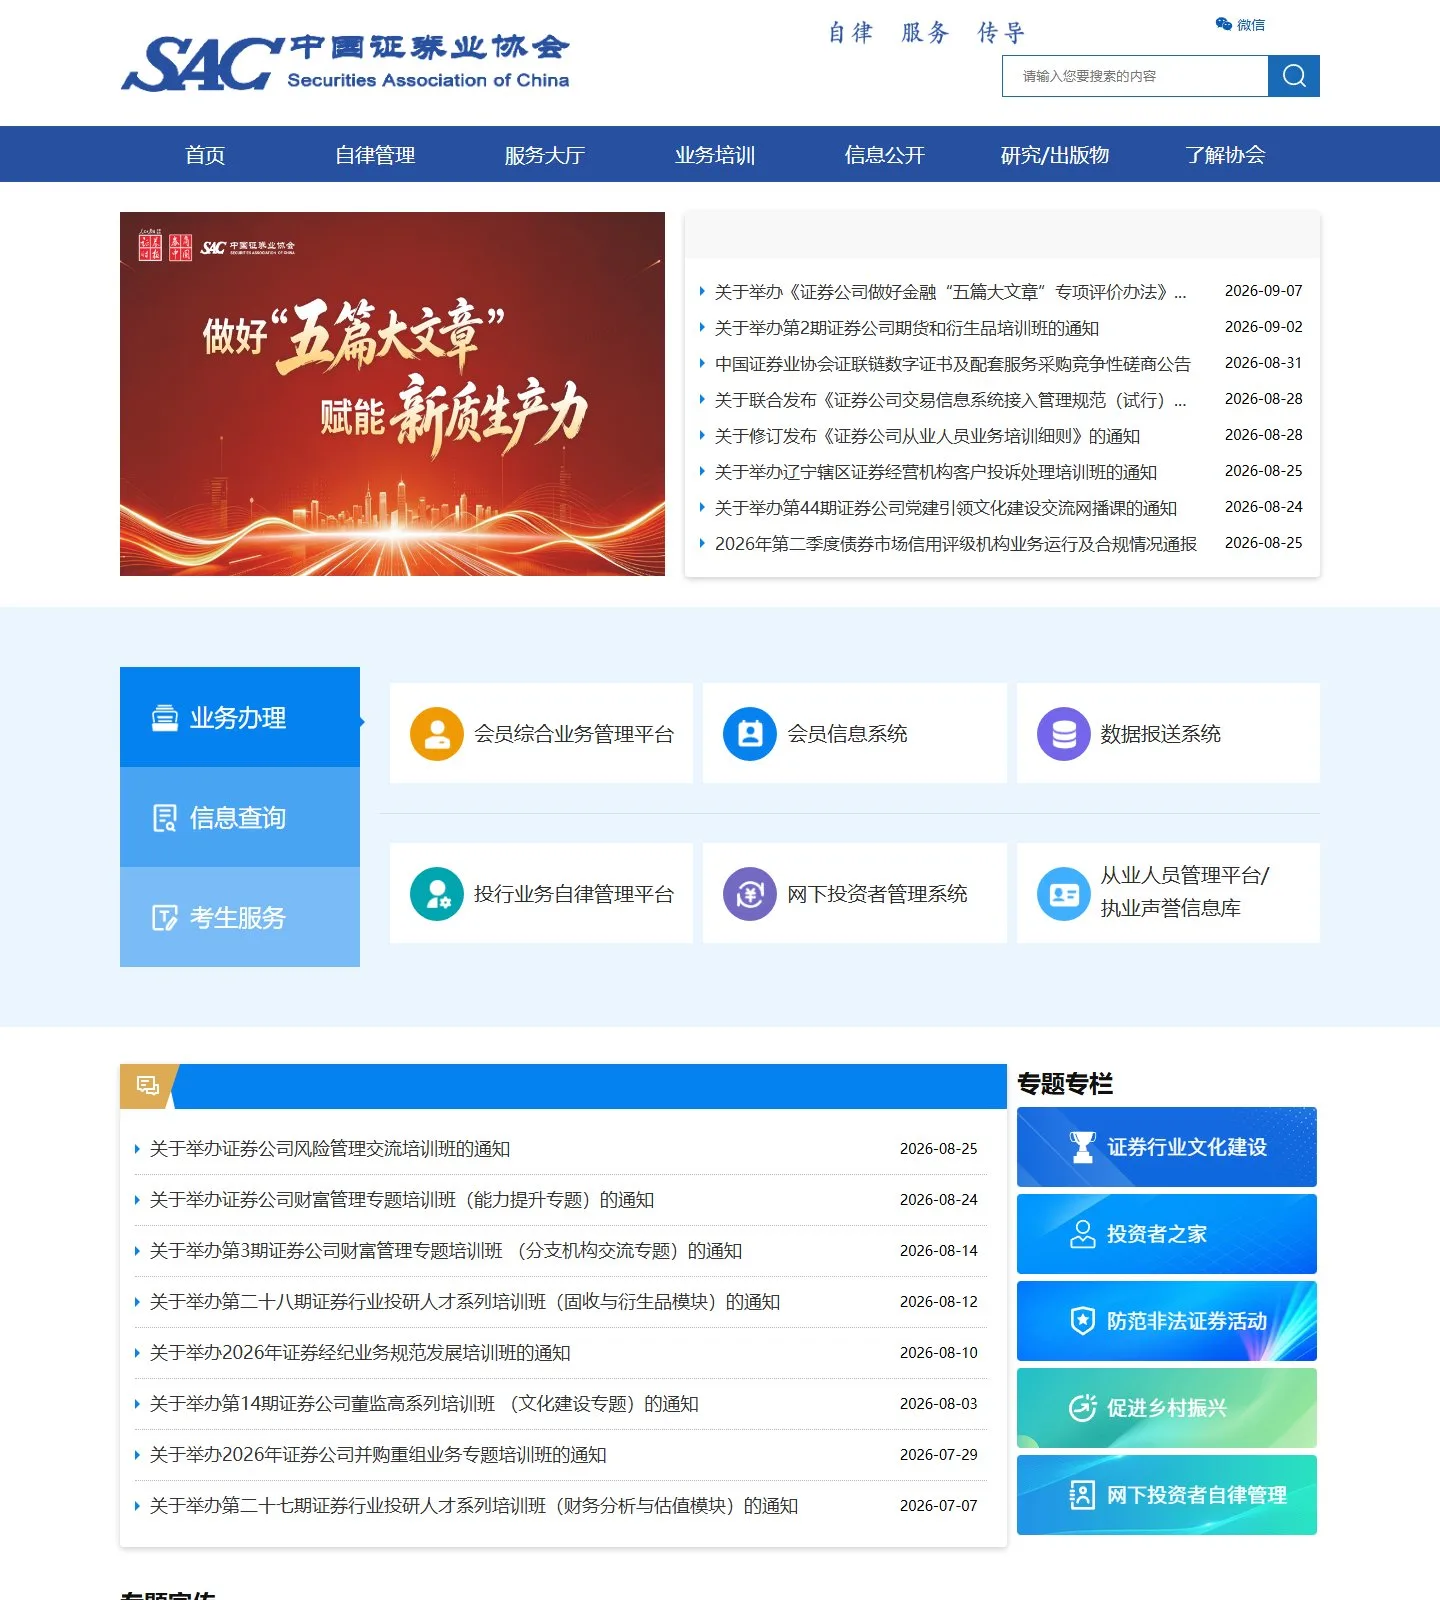This screenshot has height=1600, width=1440.
Task: Click into the search input field
Action: click(x=1135, y=76)
